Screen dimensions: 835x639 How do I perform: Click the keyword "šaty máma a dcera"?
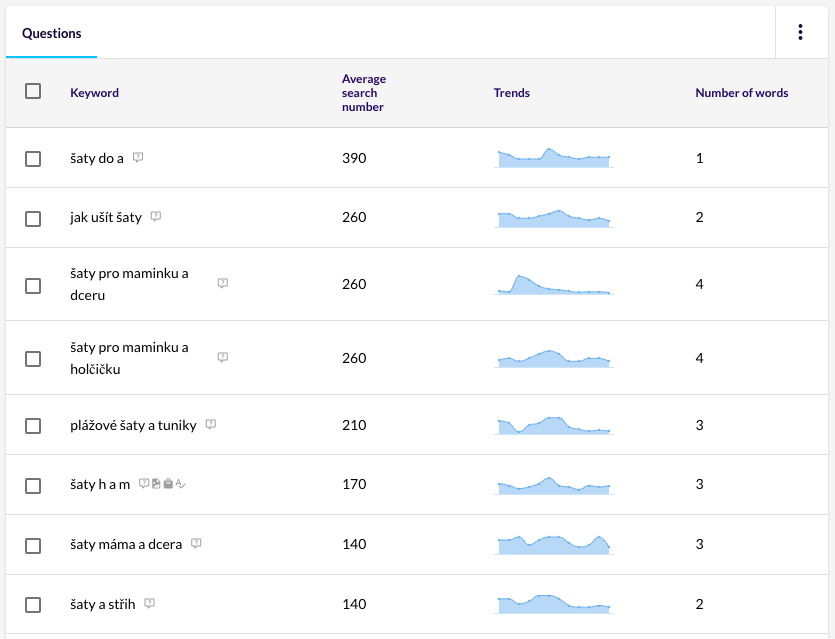(x=126, y=544)
